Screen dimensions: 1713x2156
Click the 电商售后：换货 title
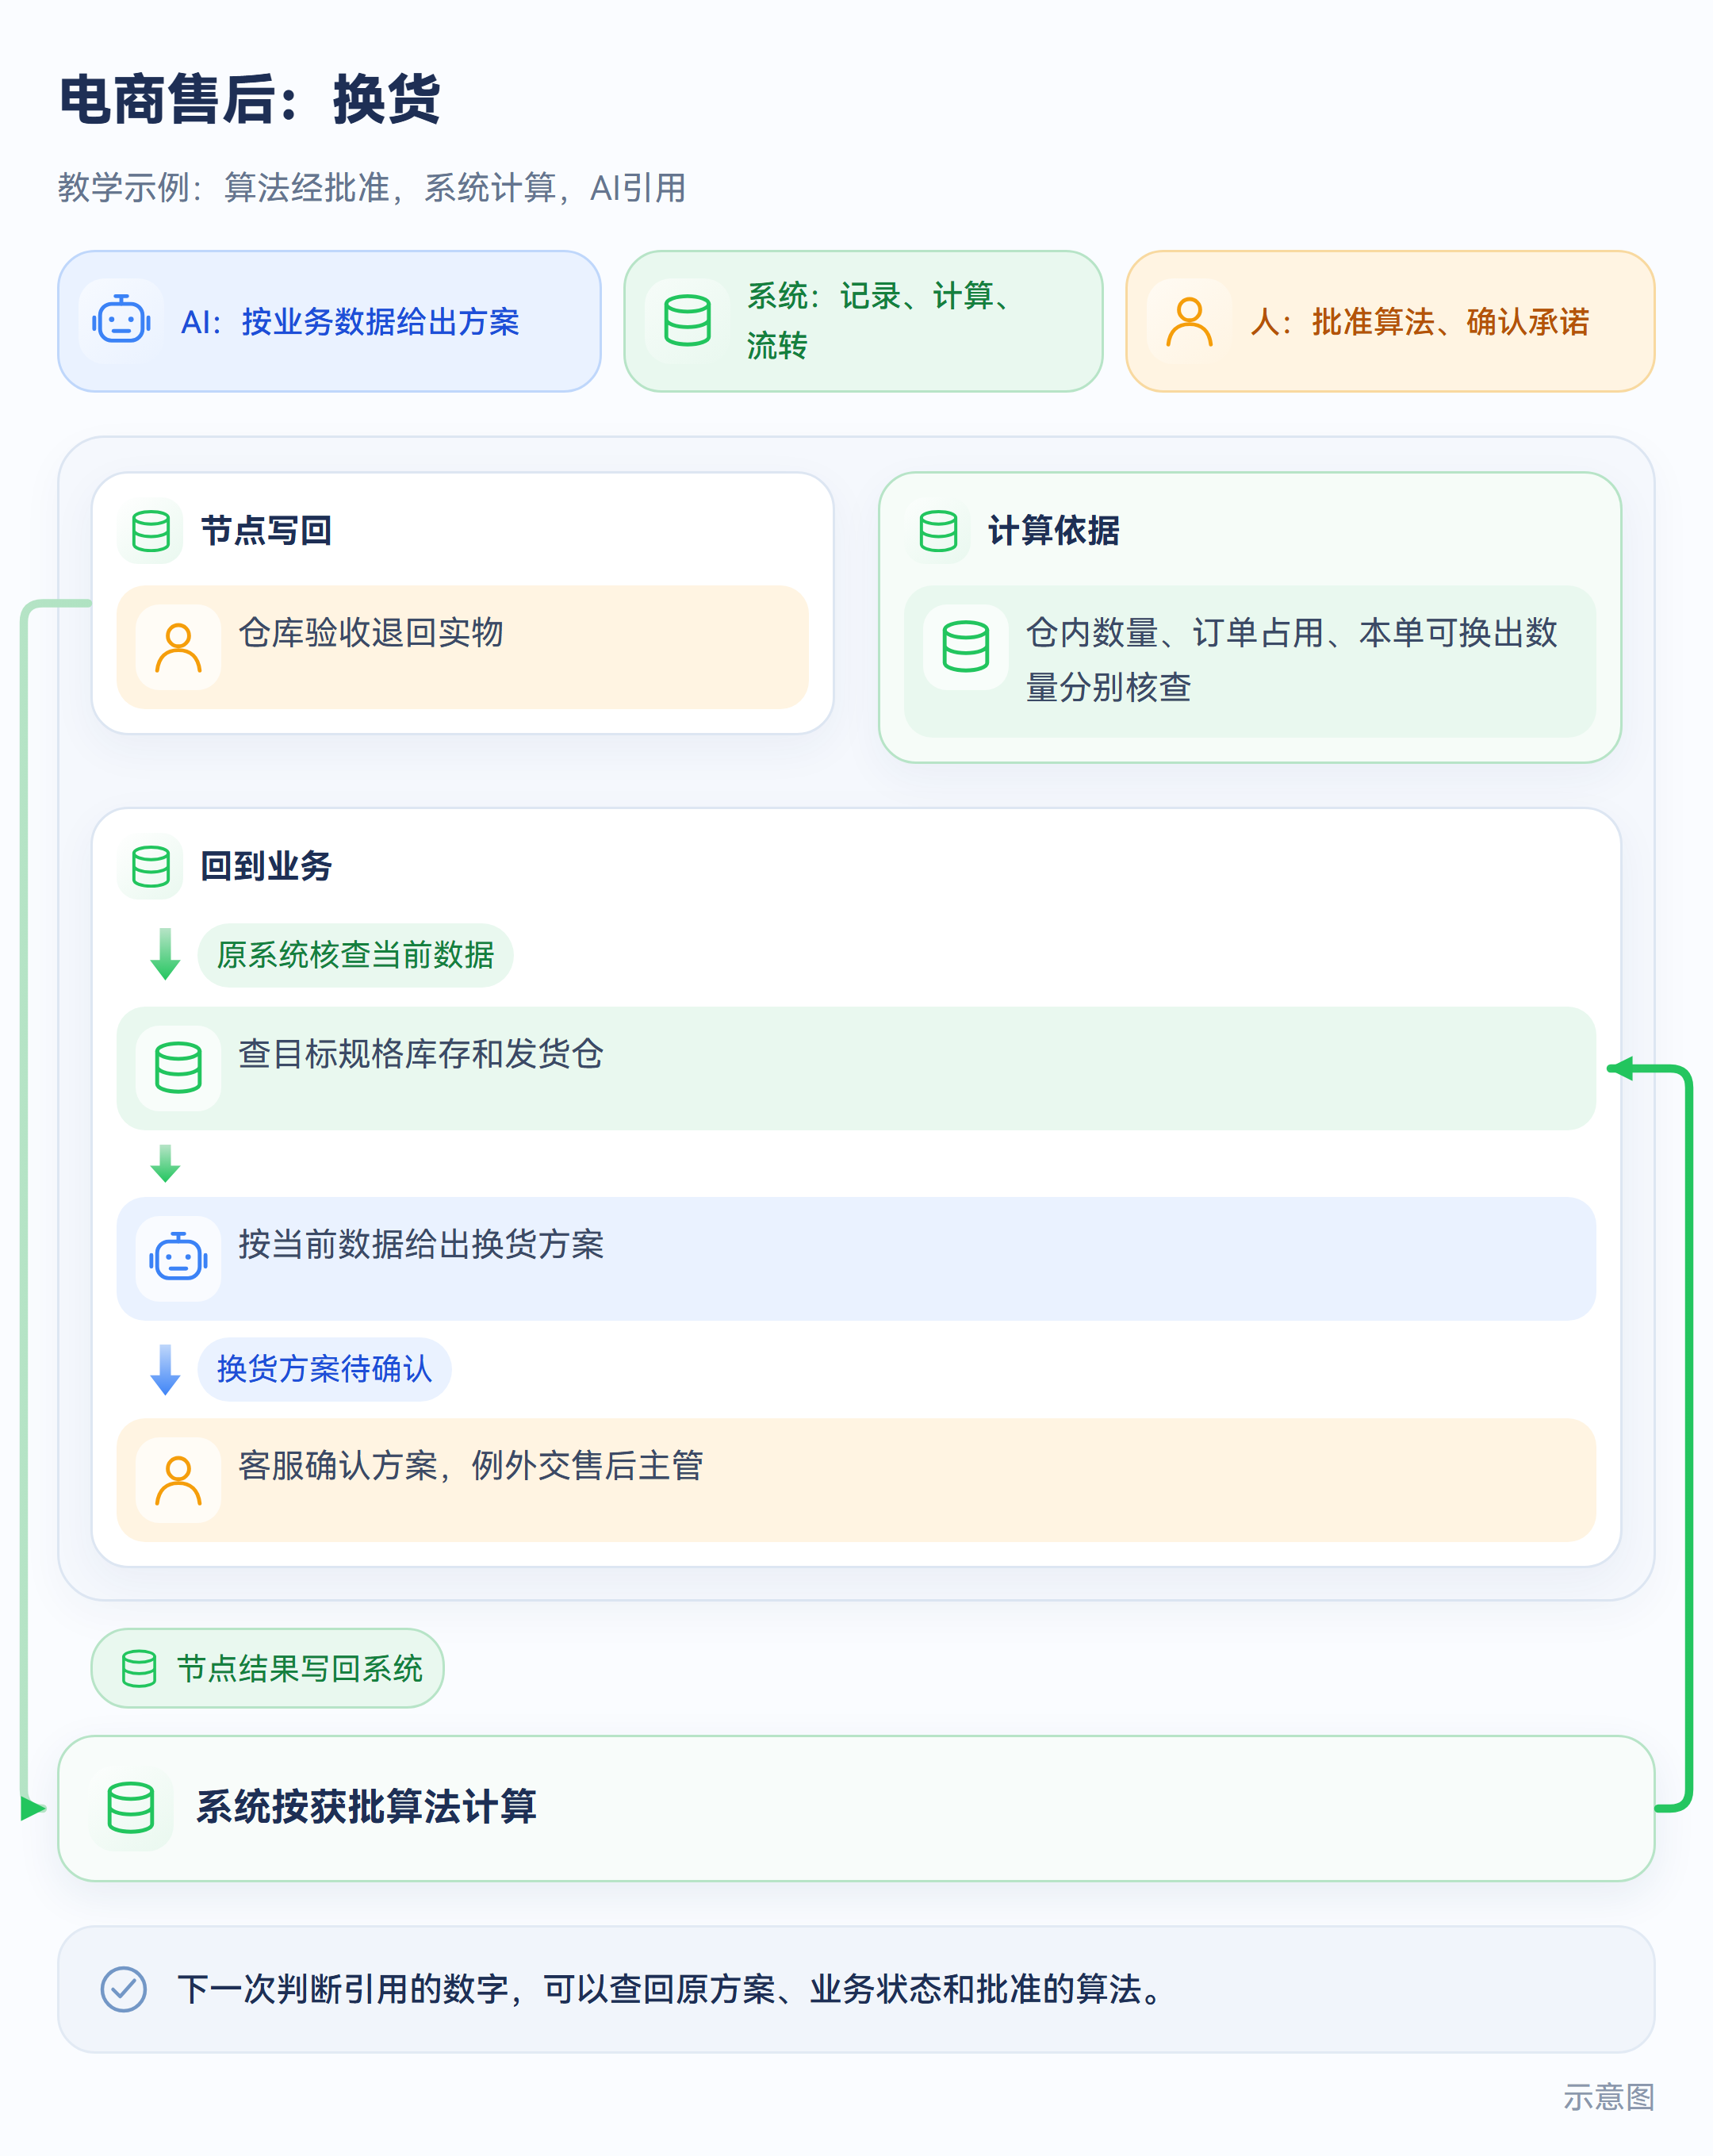click(x=250, y=99)
